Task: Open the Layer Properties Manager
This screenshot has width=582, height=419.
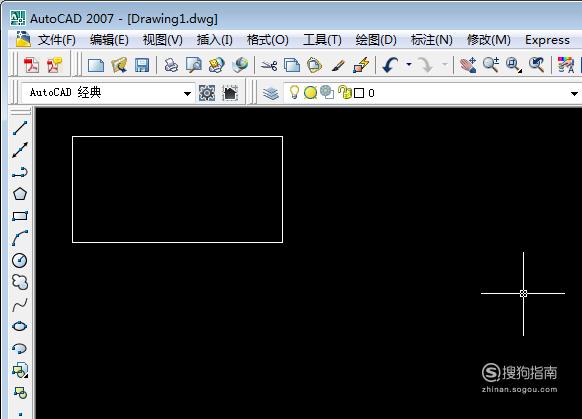Action: pos(271,93)
